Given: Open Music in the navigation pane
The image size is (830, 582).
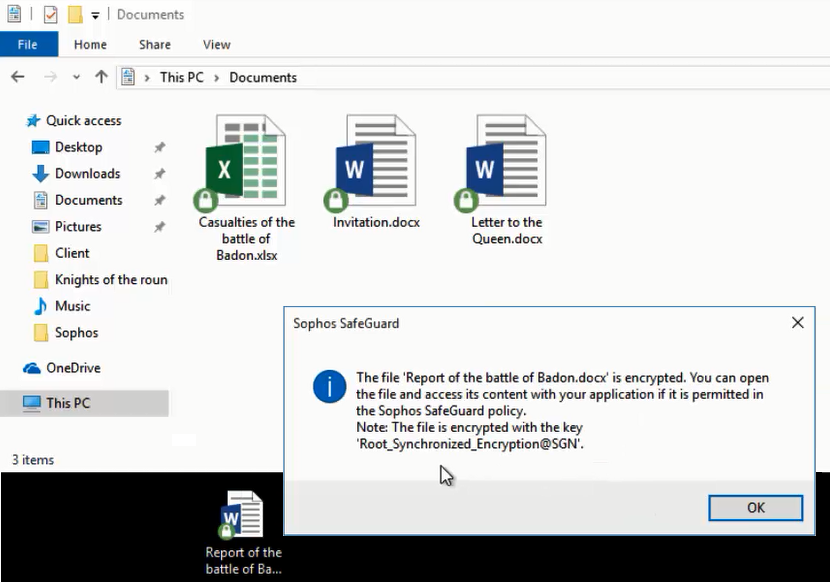Looking at the screenshot, I should coord(73,306).
